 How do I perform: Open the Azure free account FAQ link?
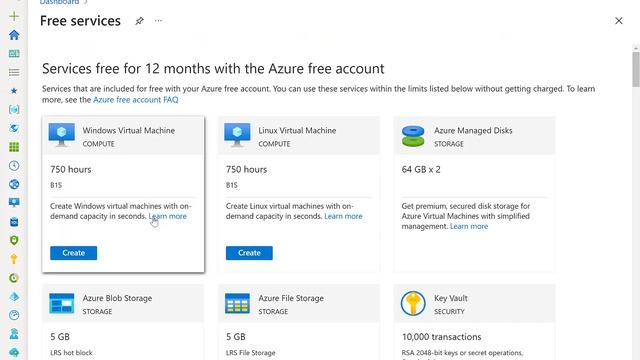click(x=136, y=100)
